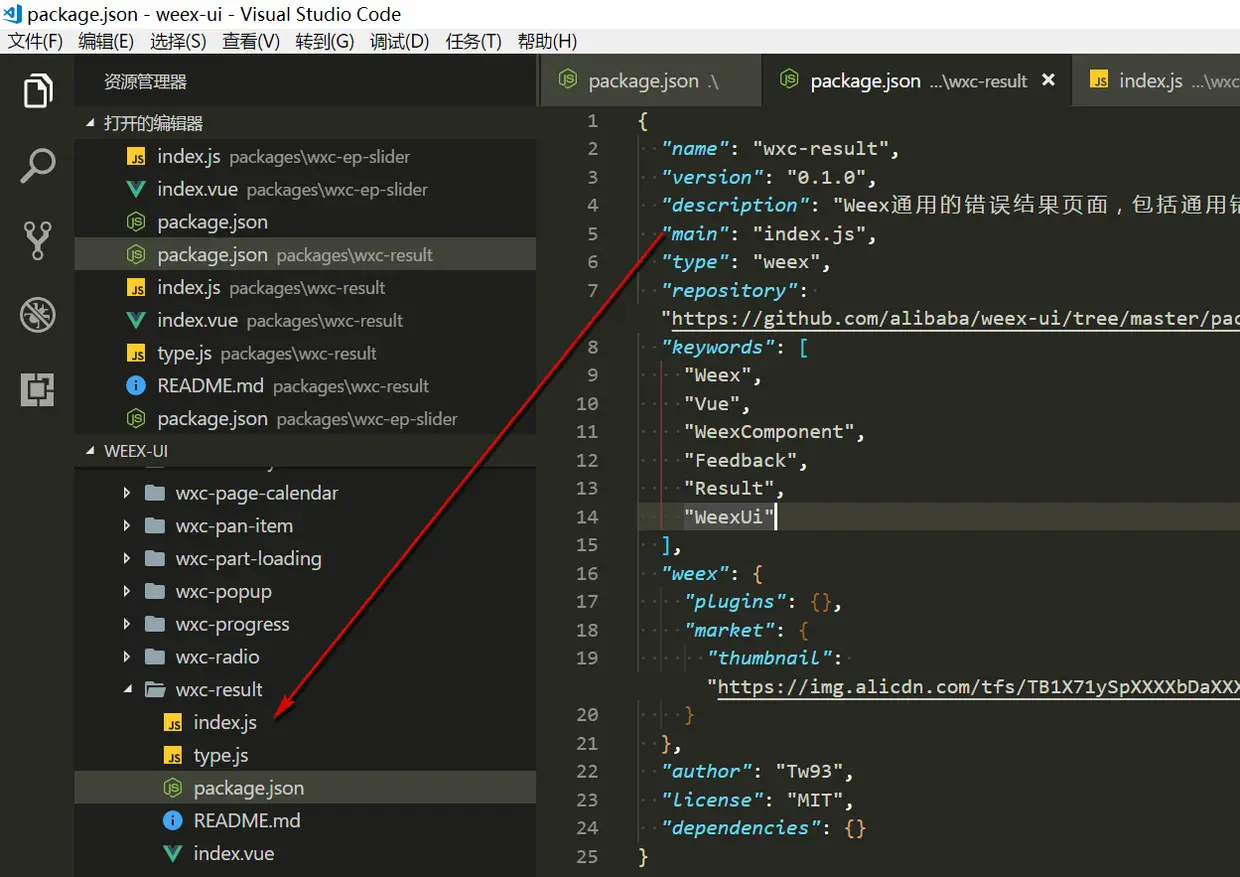Open 任务(T) menu
1240x877 pixels.
(473, 41)
